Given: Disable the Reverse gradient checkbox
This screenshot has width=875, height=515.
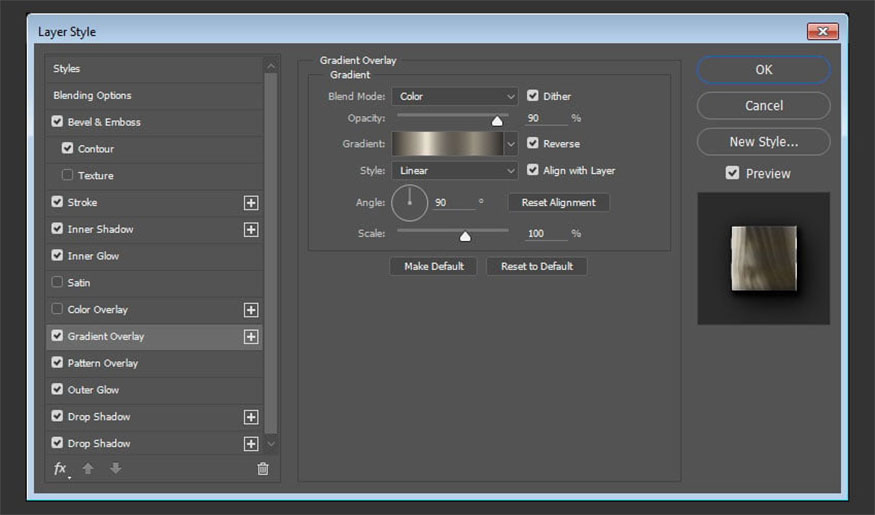Looking at the screenshot, I should (533, 143).
